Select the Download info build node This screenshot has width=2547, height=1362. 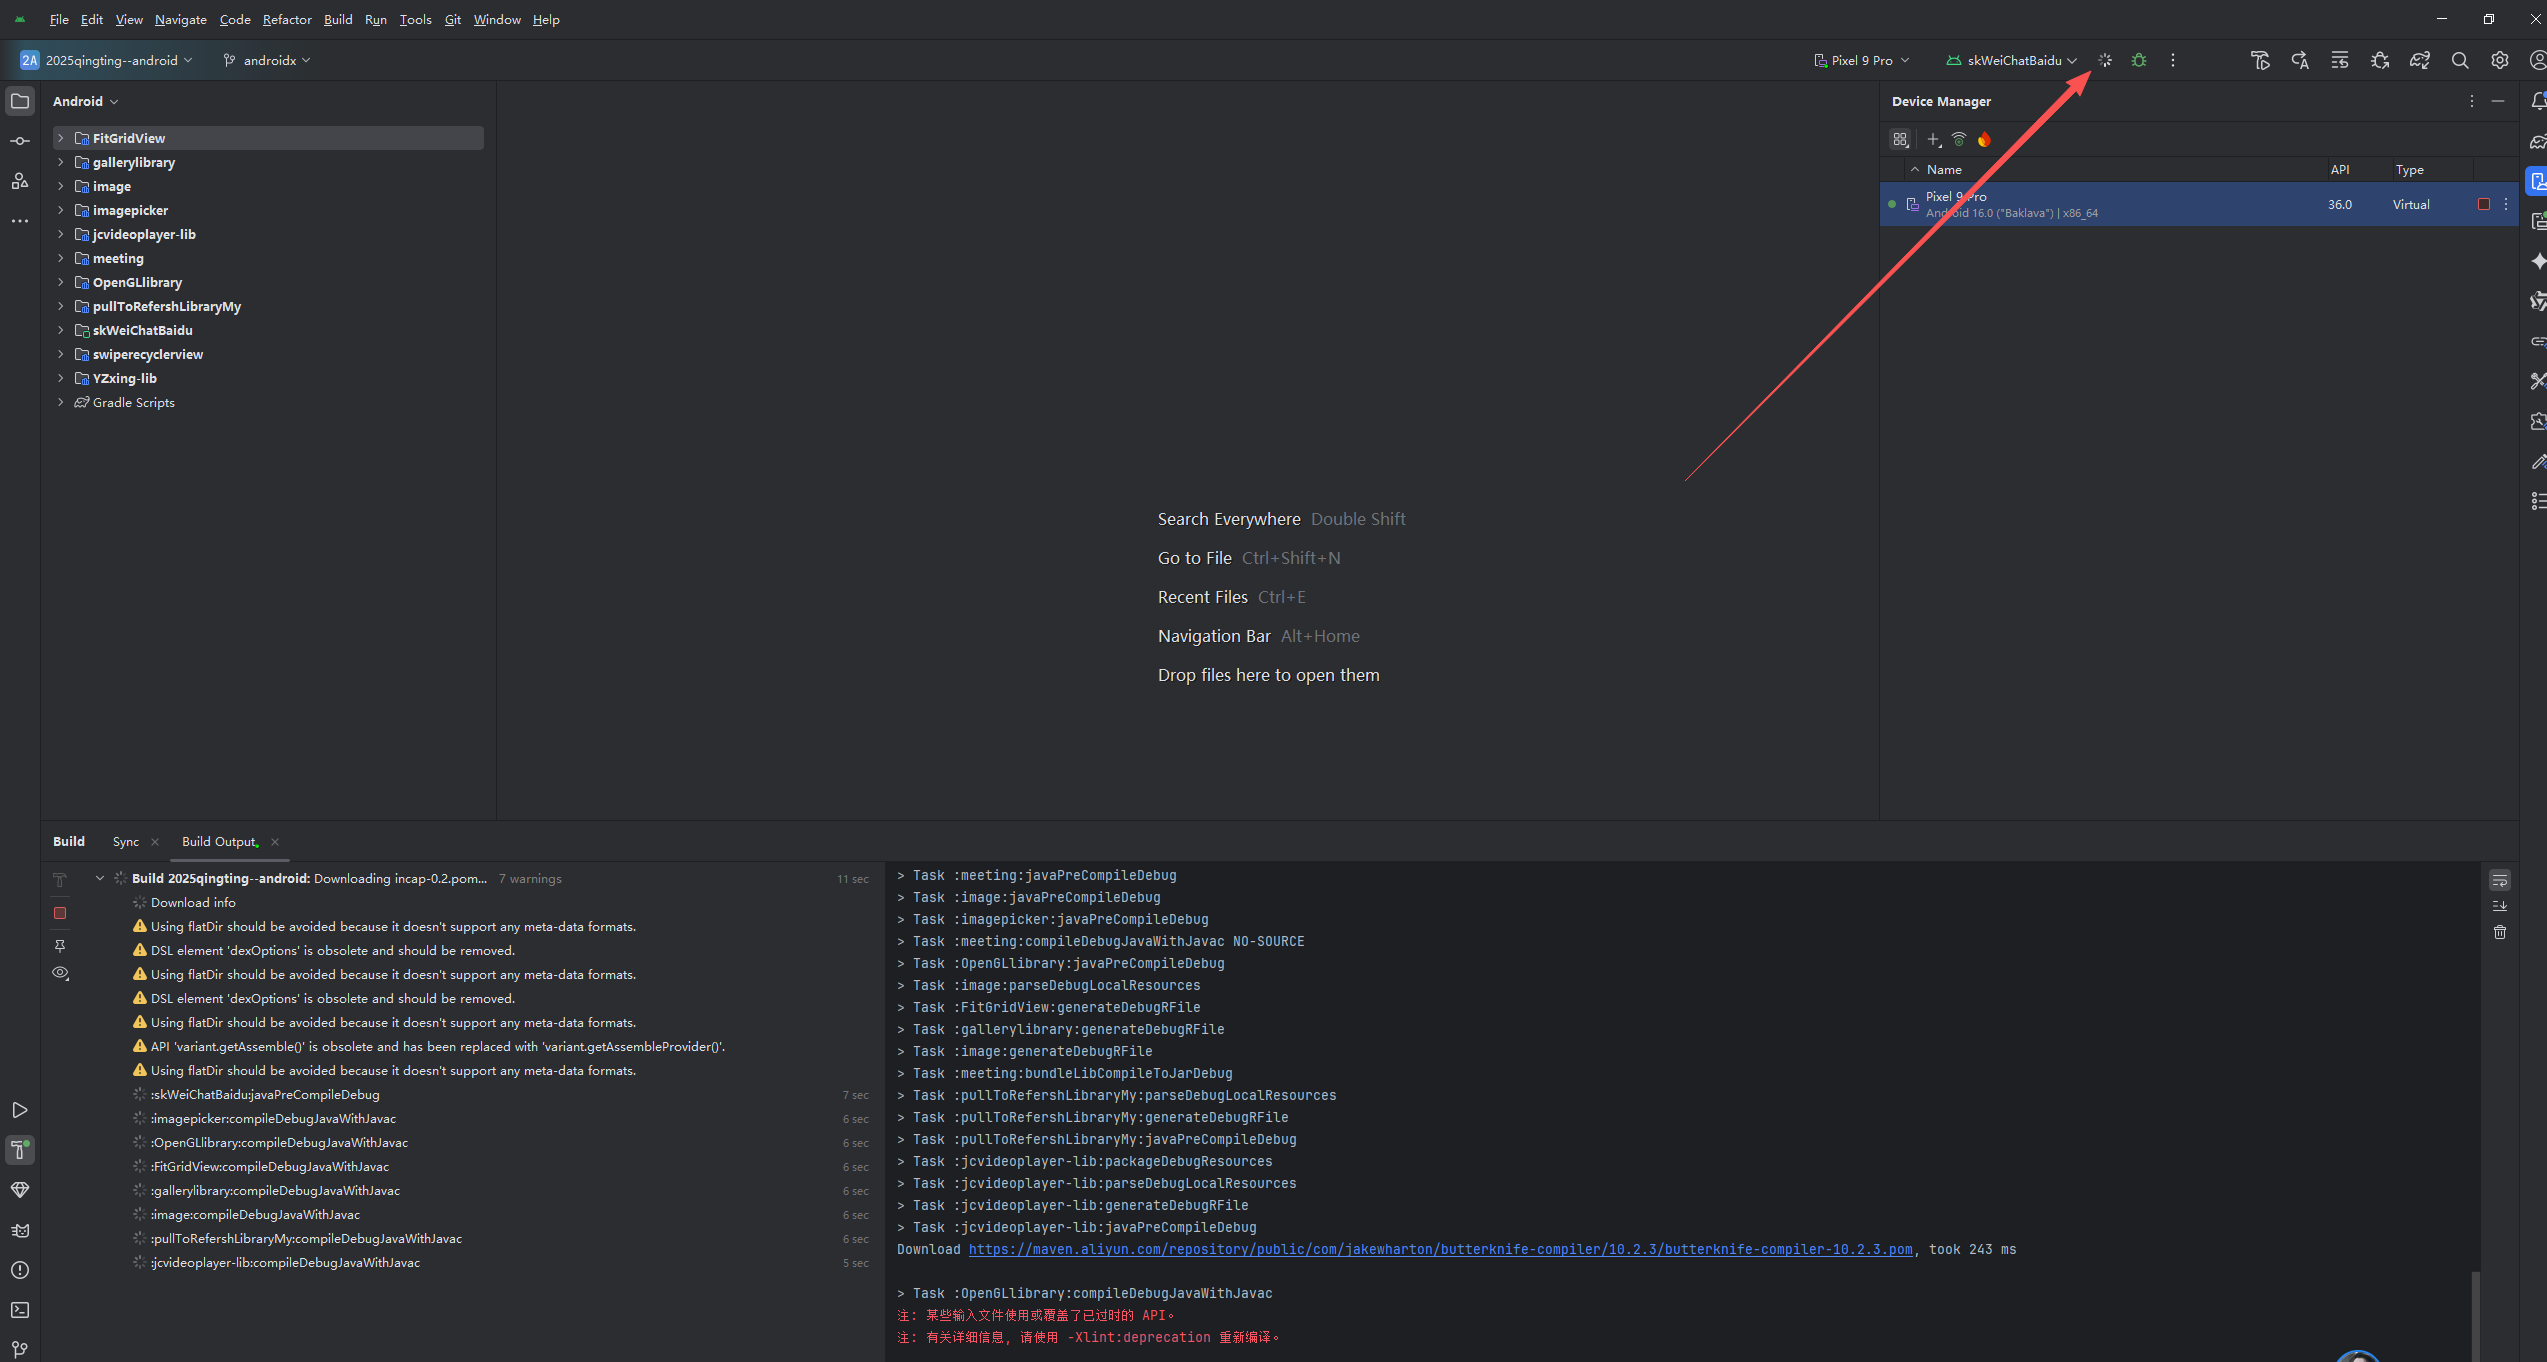pos(193,902)
